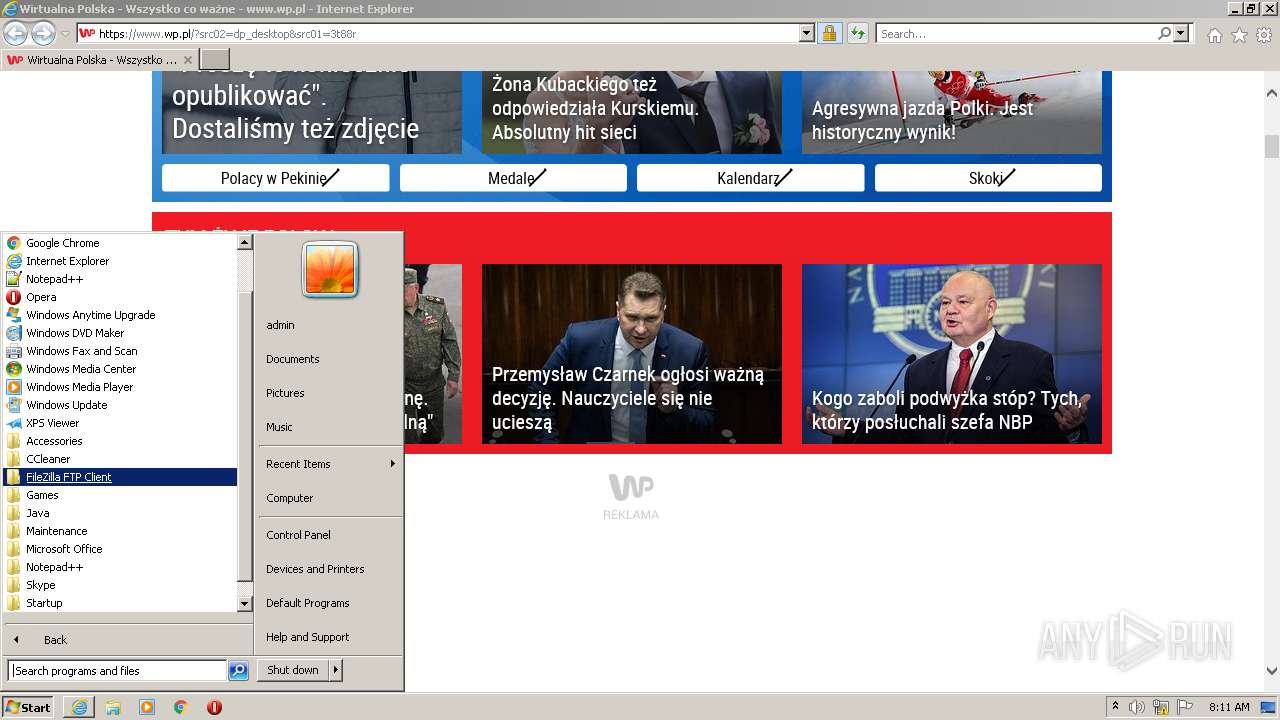Click the security lock icon in address bar
The width and height of the screenshot is (1280, 720).
point(829,33)
